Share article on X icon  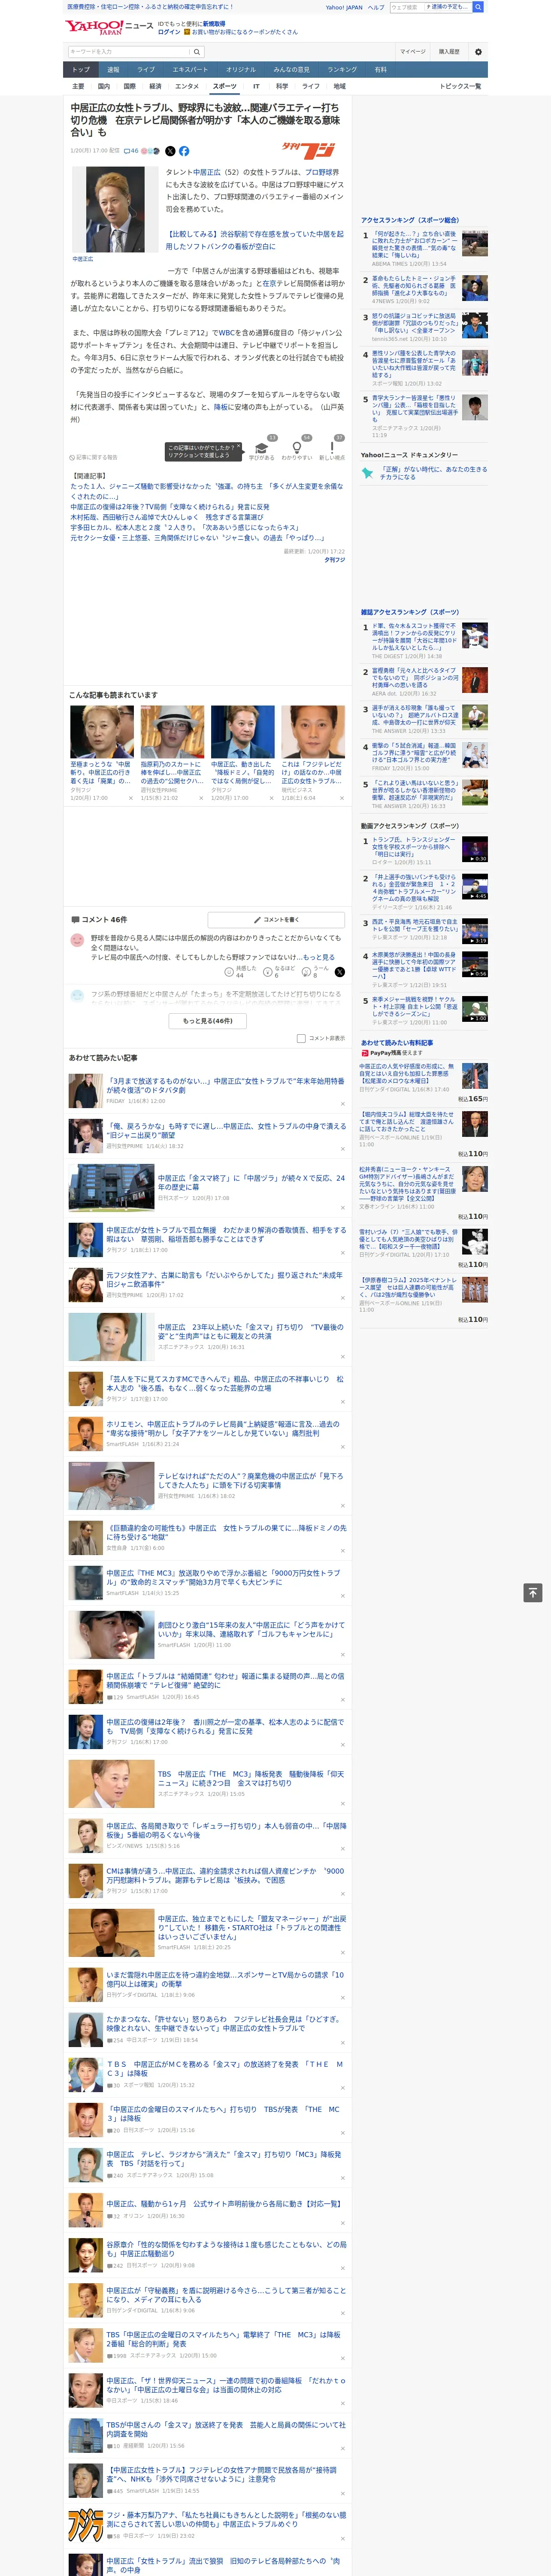click(170, 151)
